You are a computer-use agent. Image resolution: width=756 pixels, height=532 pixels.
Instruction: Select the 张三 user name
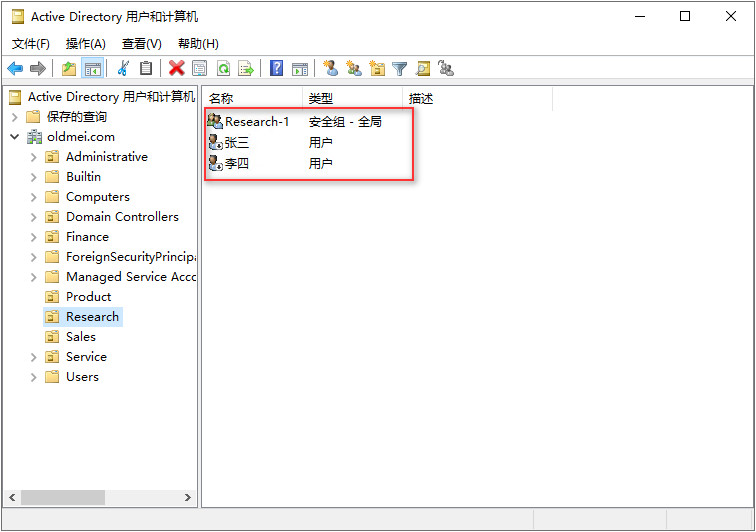tap(237, 142)
